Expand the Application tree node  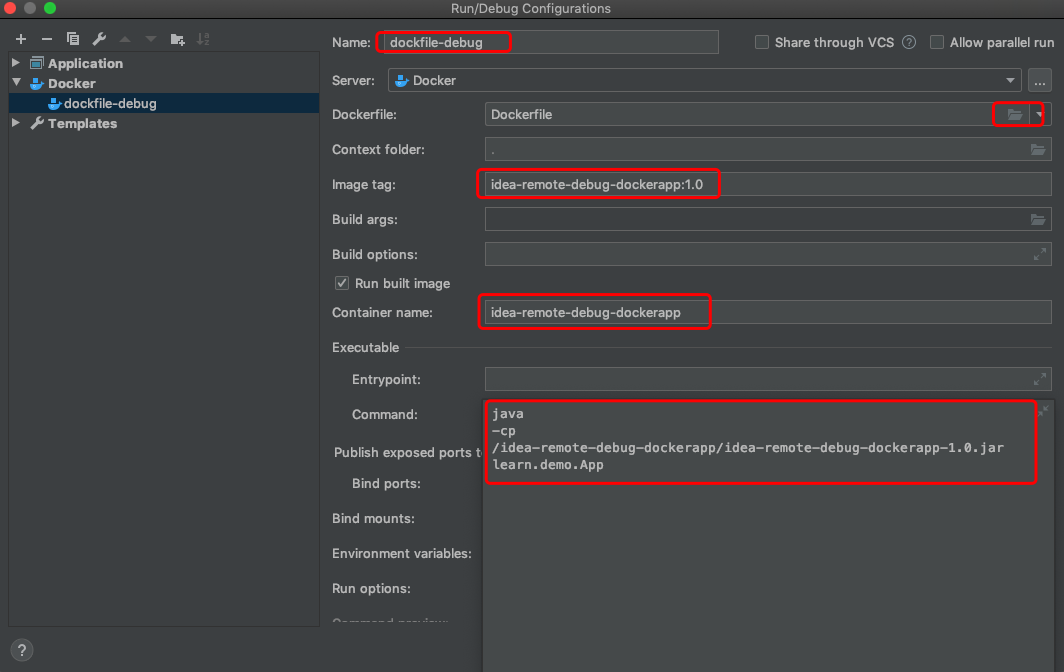15,63
